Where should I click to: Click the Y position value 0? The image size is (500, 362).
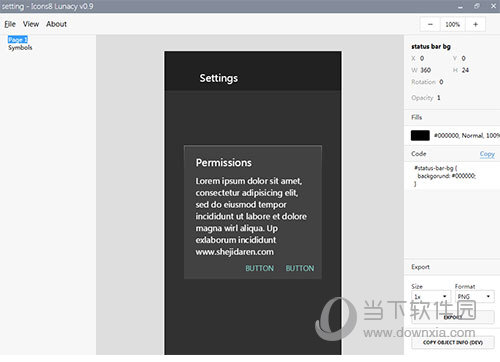[x=463, y=58]
